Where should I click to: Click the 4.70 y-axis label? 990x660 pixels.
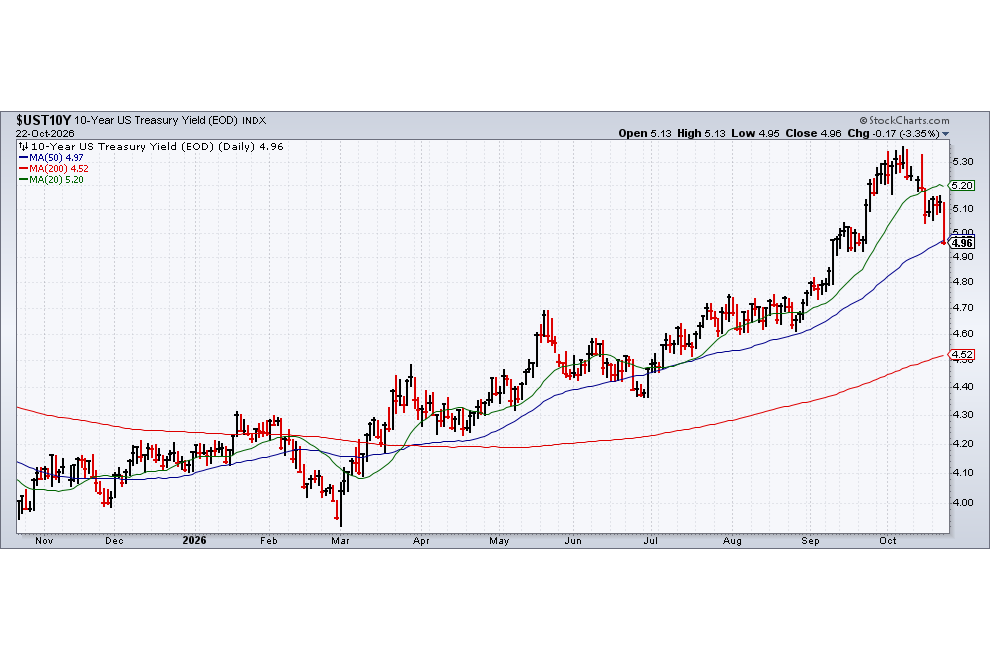963,308
